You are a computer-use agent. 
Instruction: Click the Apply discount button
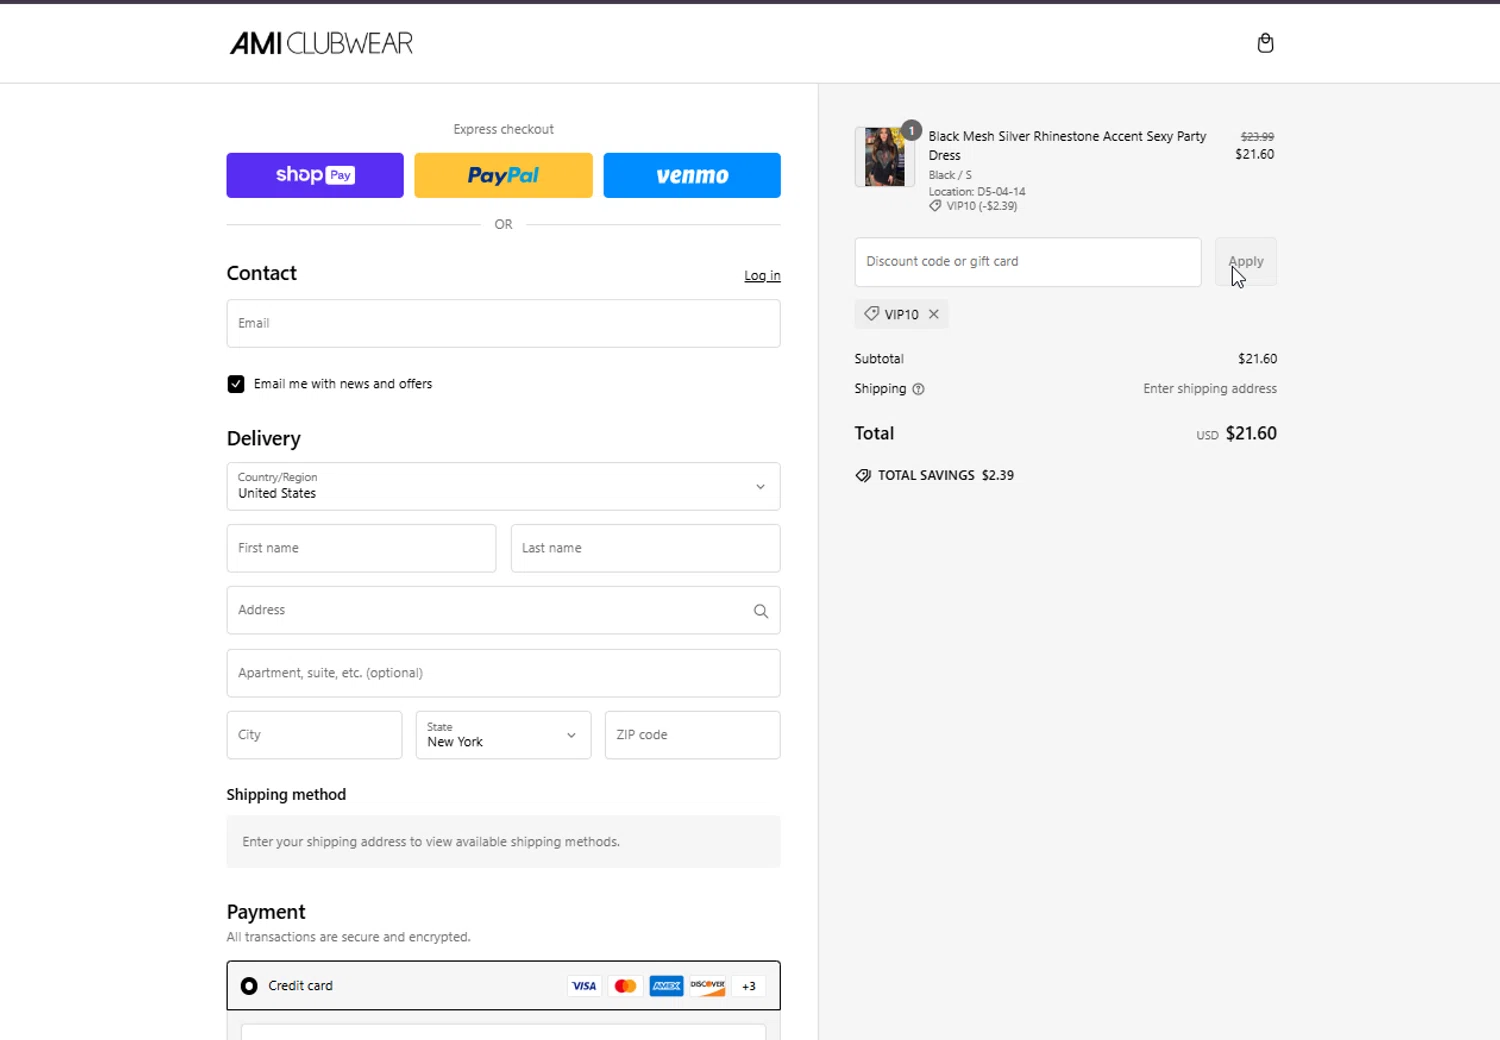[x=1246, y=262]
